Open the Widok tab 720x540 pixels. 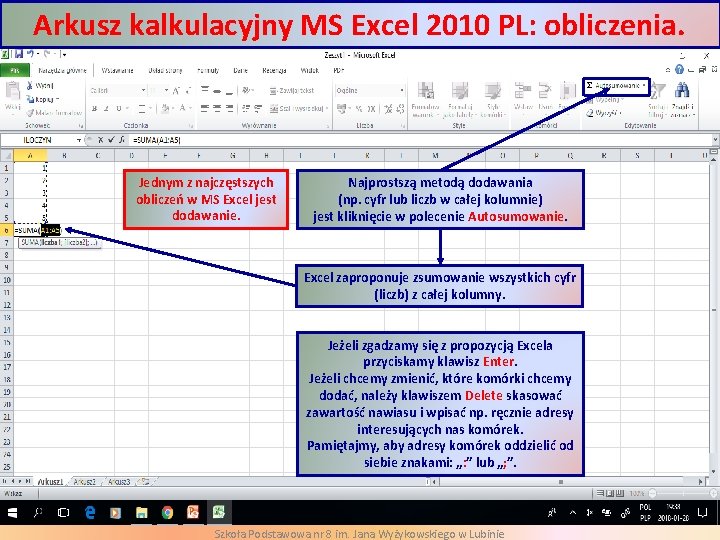tap(309, 70)
